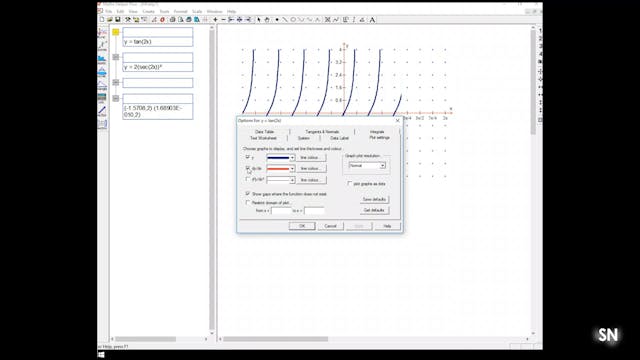Click the blue diagonal line sidebar icon
Screen dimensions: 640x360
pyautogui.click(x=102, y=111)
